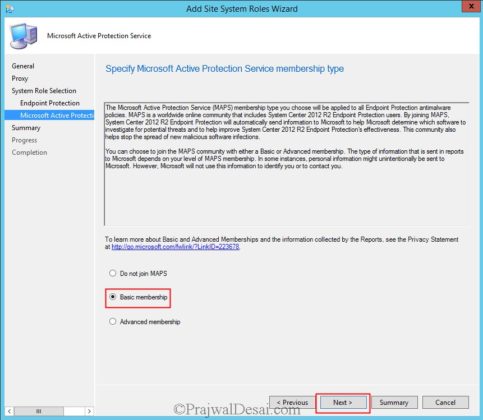Select the Advanced membership radio button
483x420 pixels.
click(113, 321)
